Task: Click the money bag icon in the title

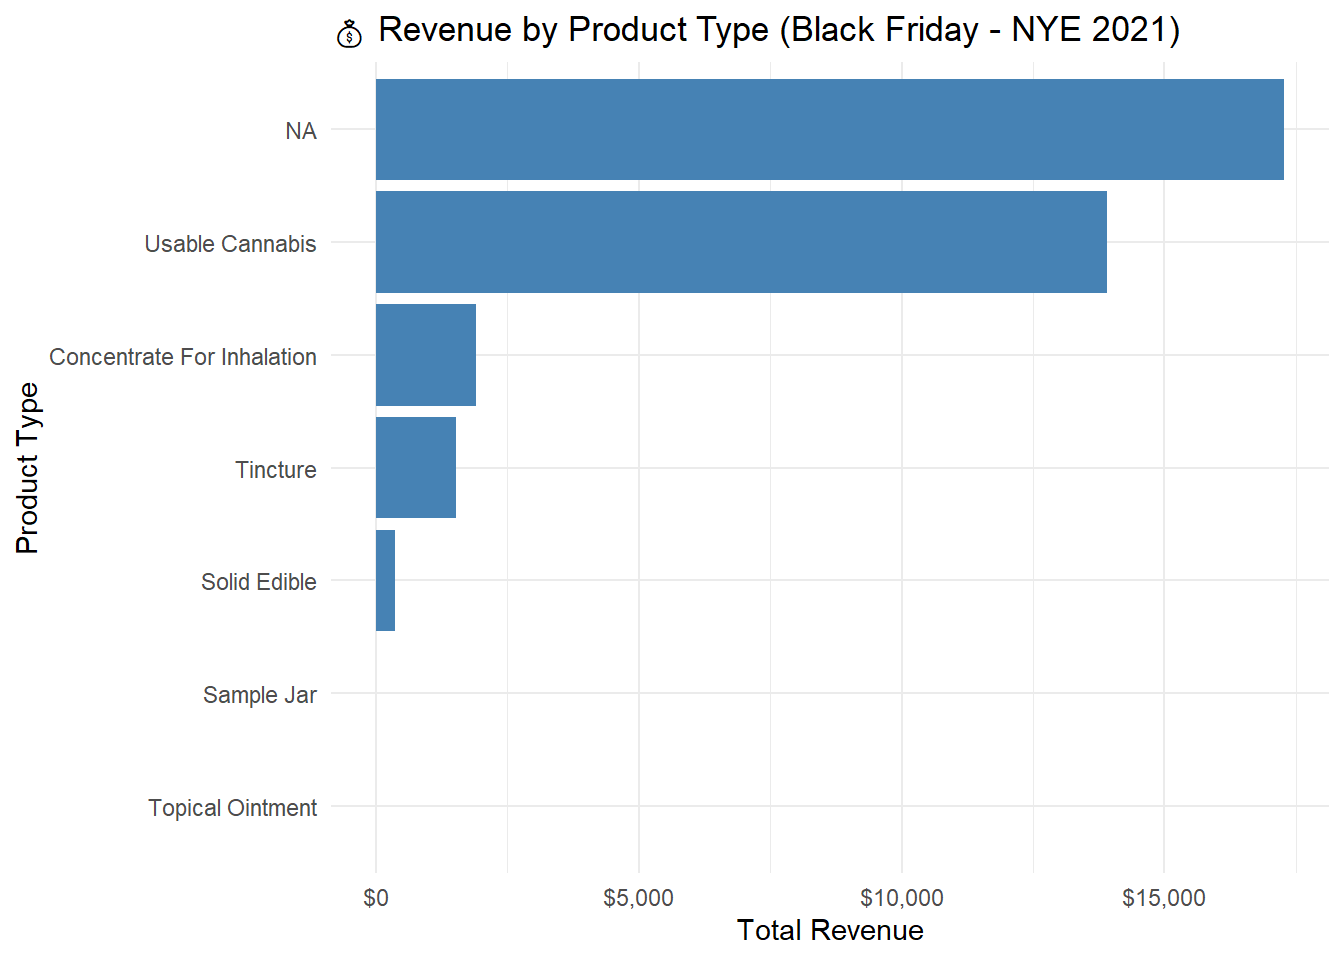Action: click(x=349, y=34)
